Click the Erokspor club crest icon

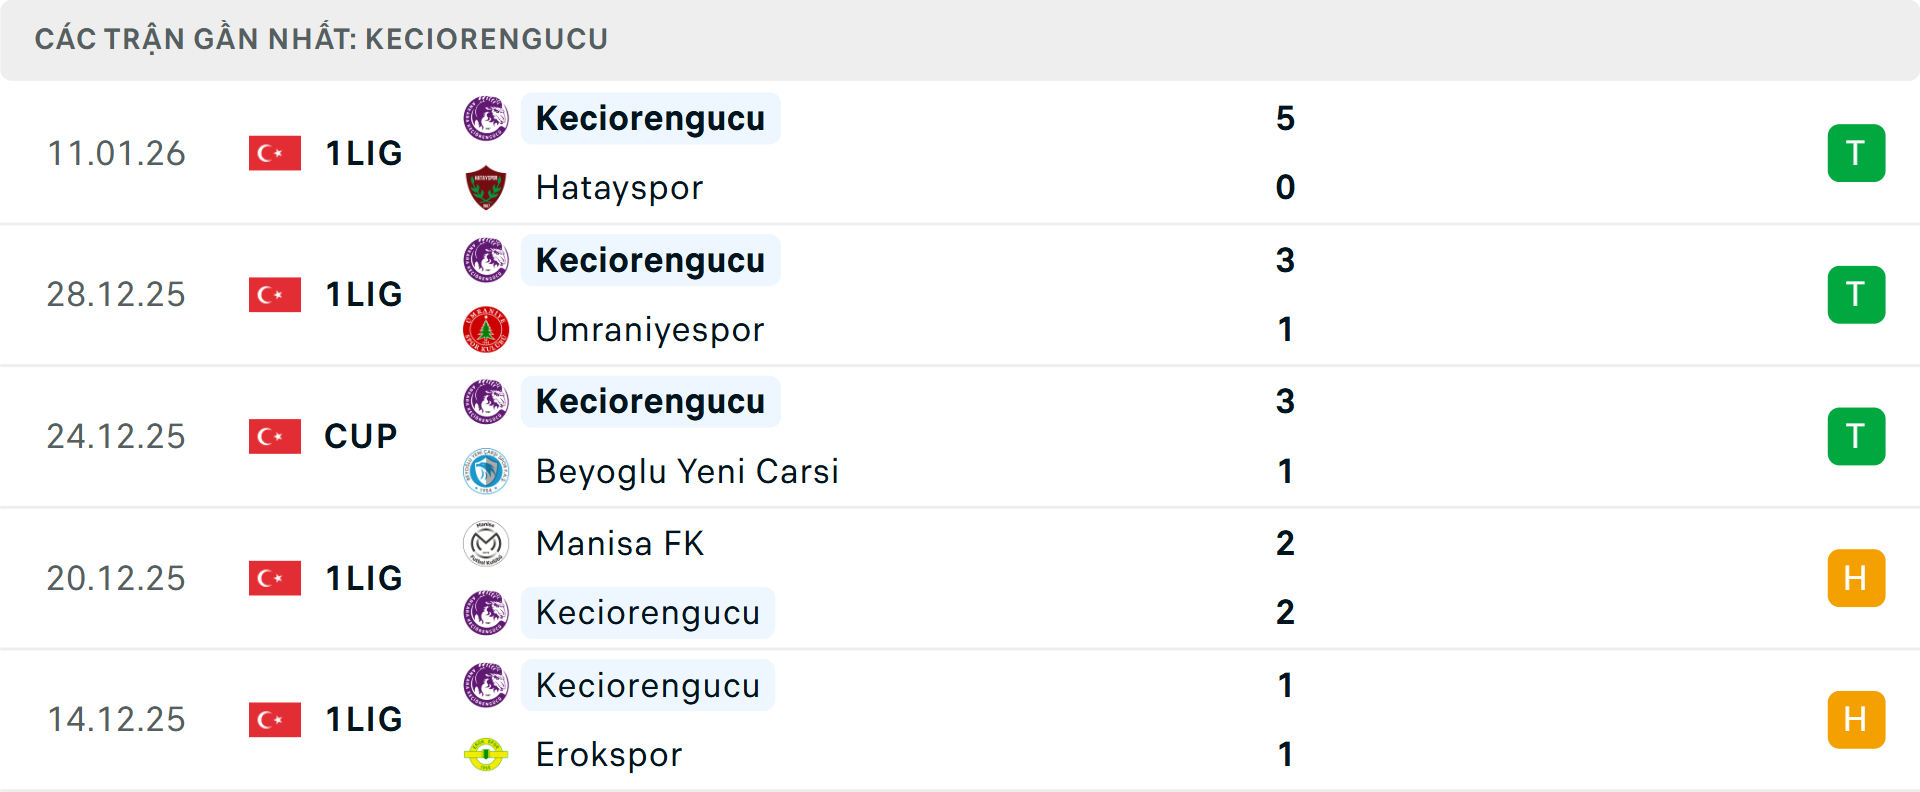point(486,754)
